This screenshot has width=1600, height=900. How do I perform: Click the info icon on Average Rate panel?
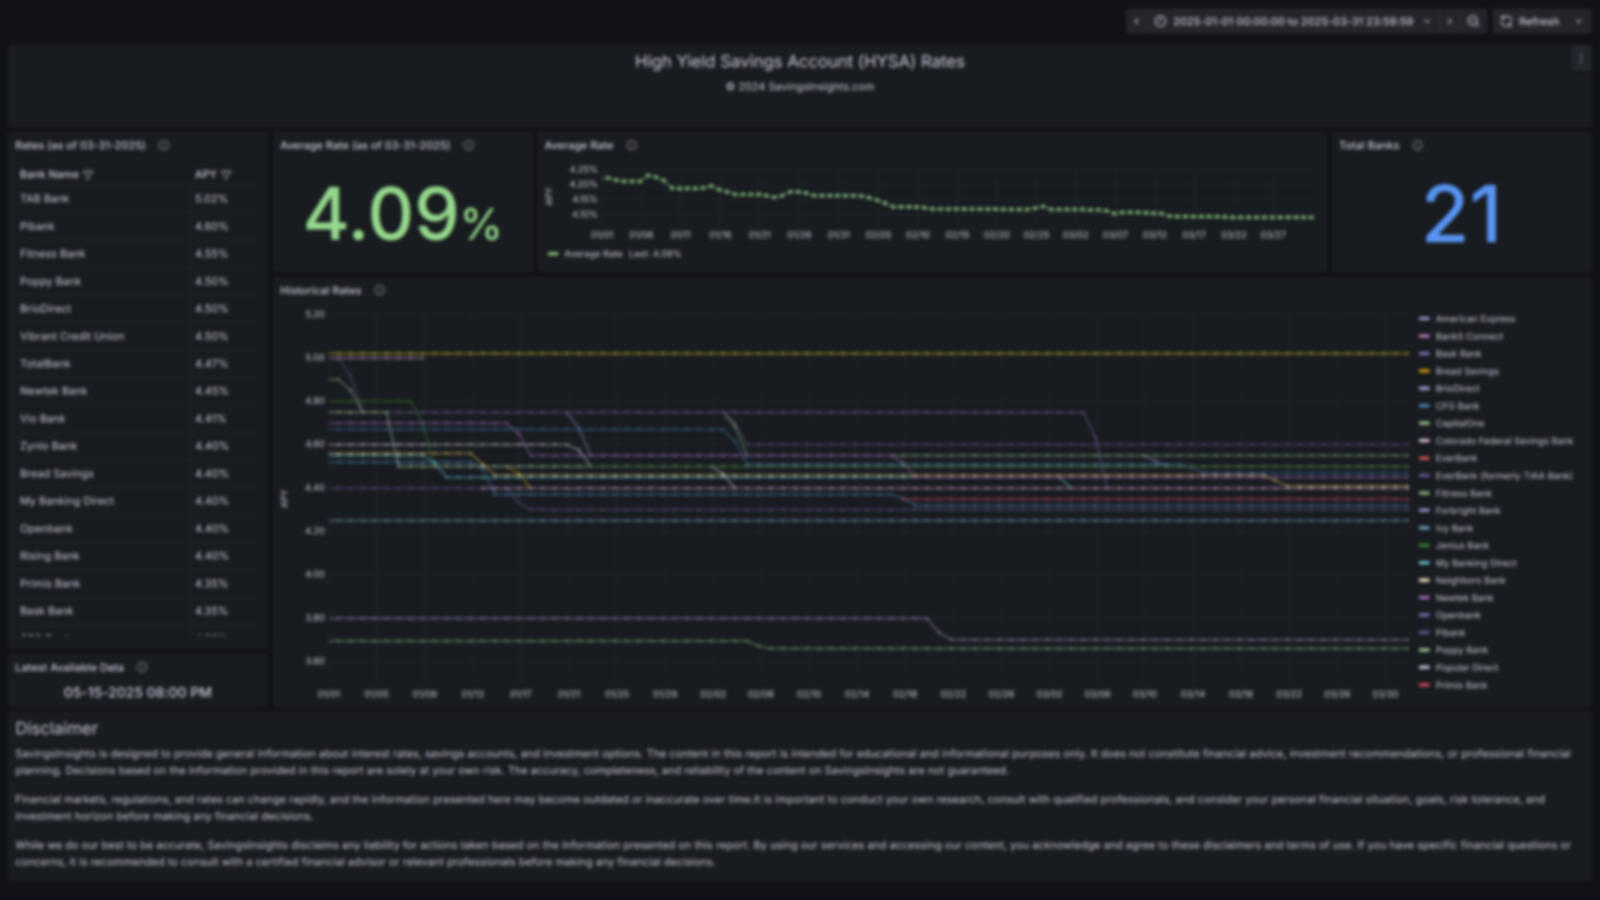[632, 145]
